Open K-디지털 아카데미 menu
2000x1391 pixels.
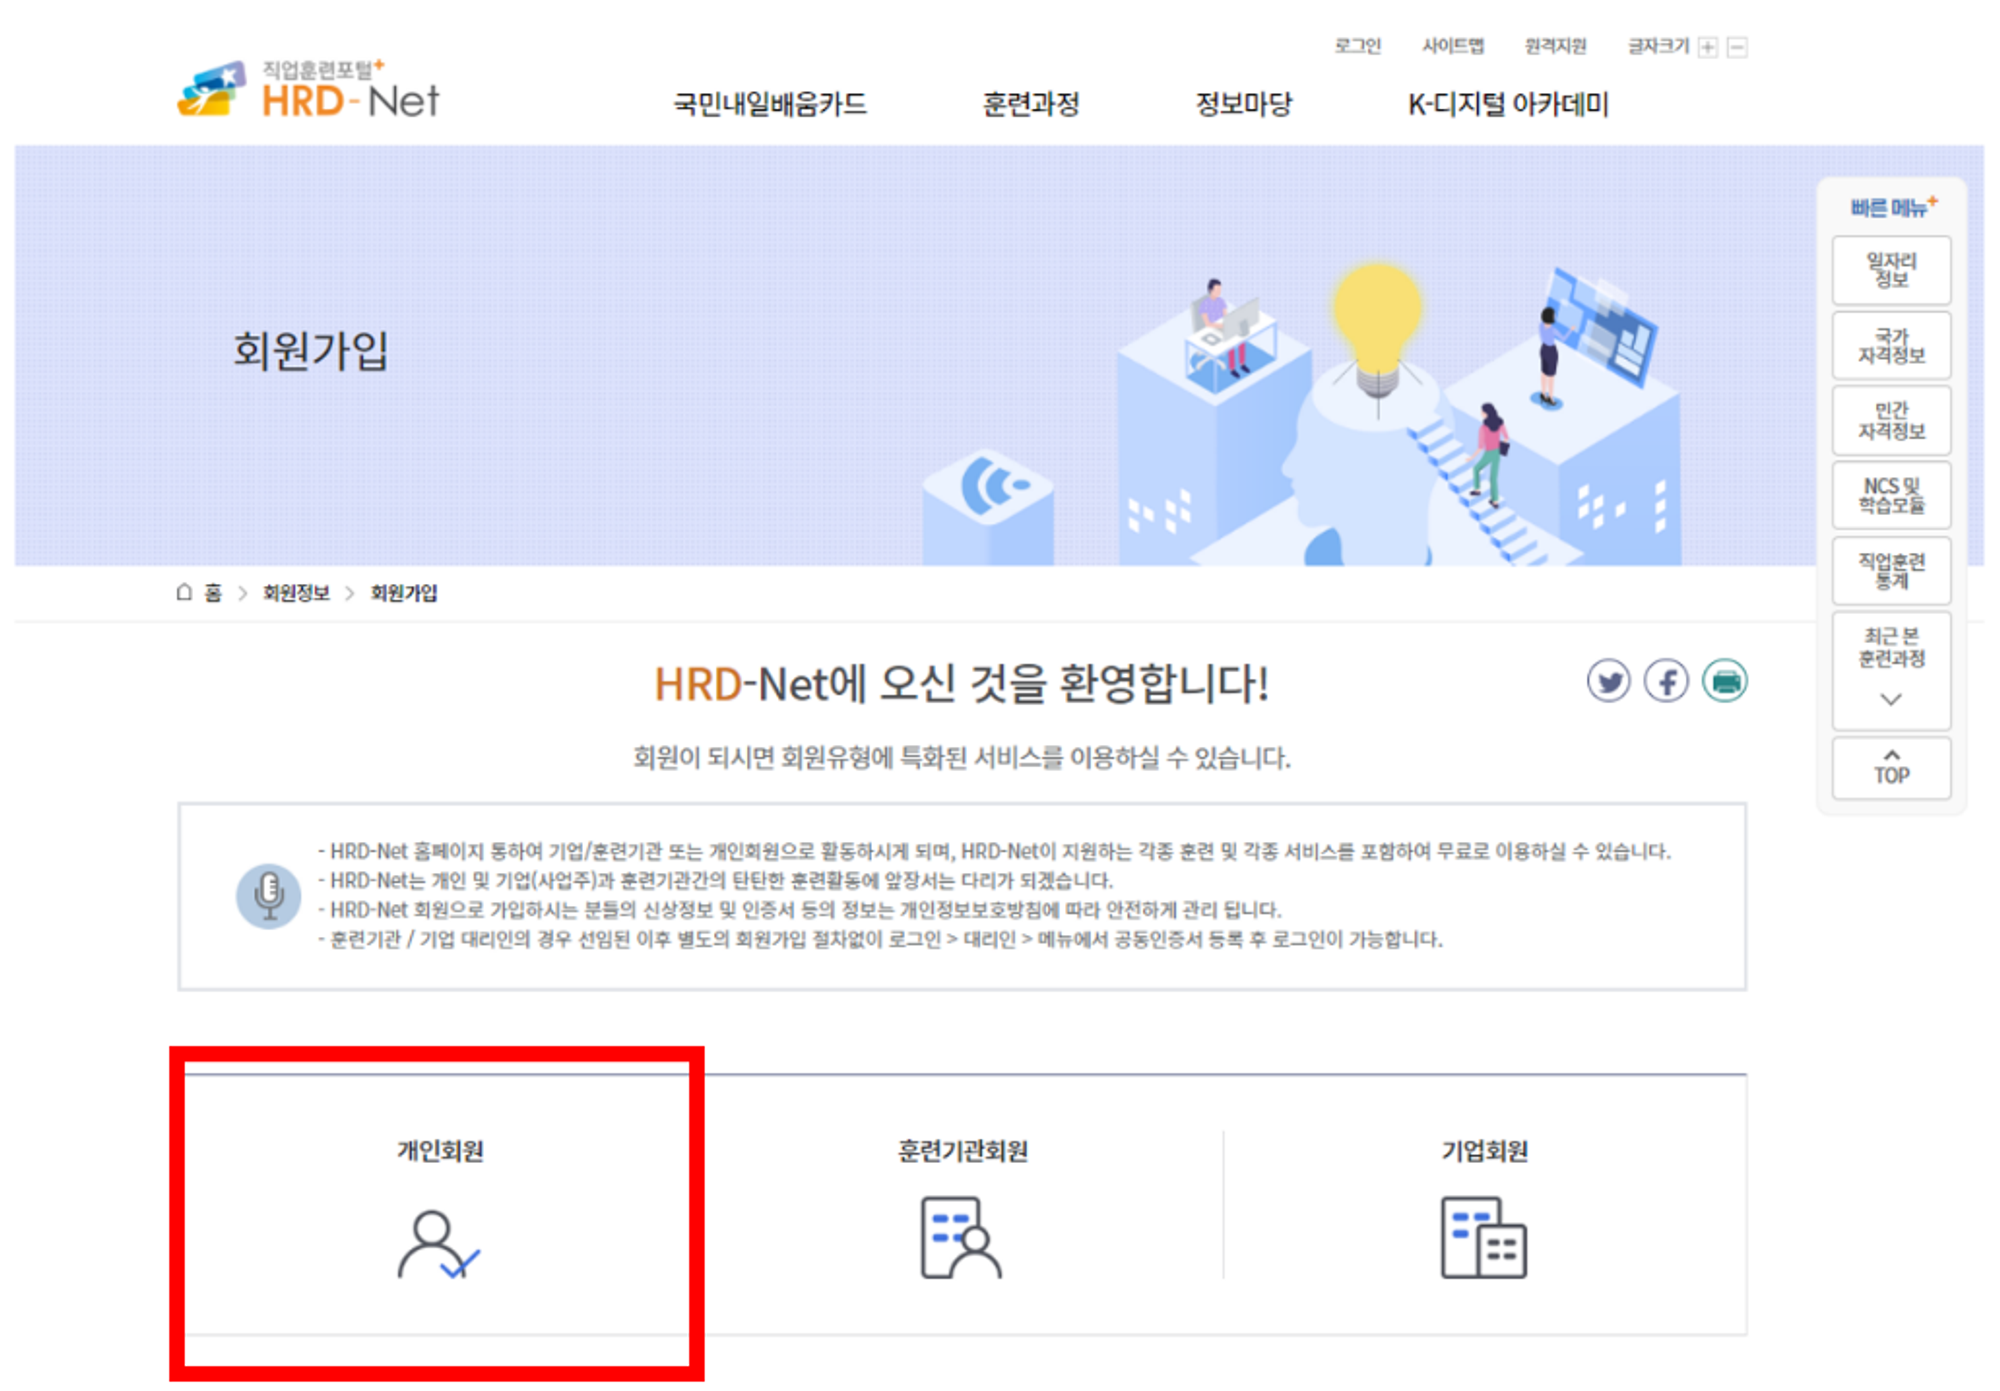1508,104
